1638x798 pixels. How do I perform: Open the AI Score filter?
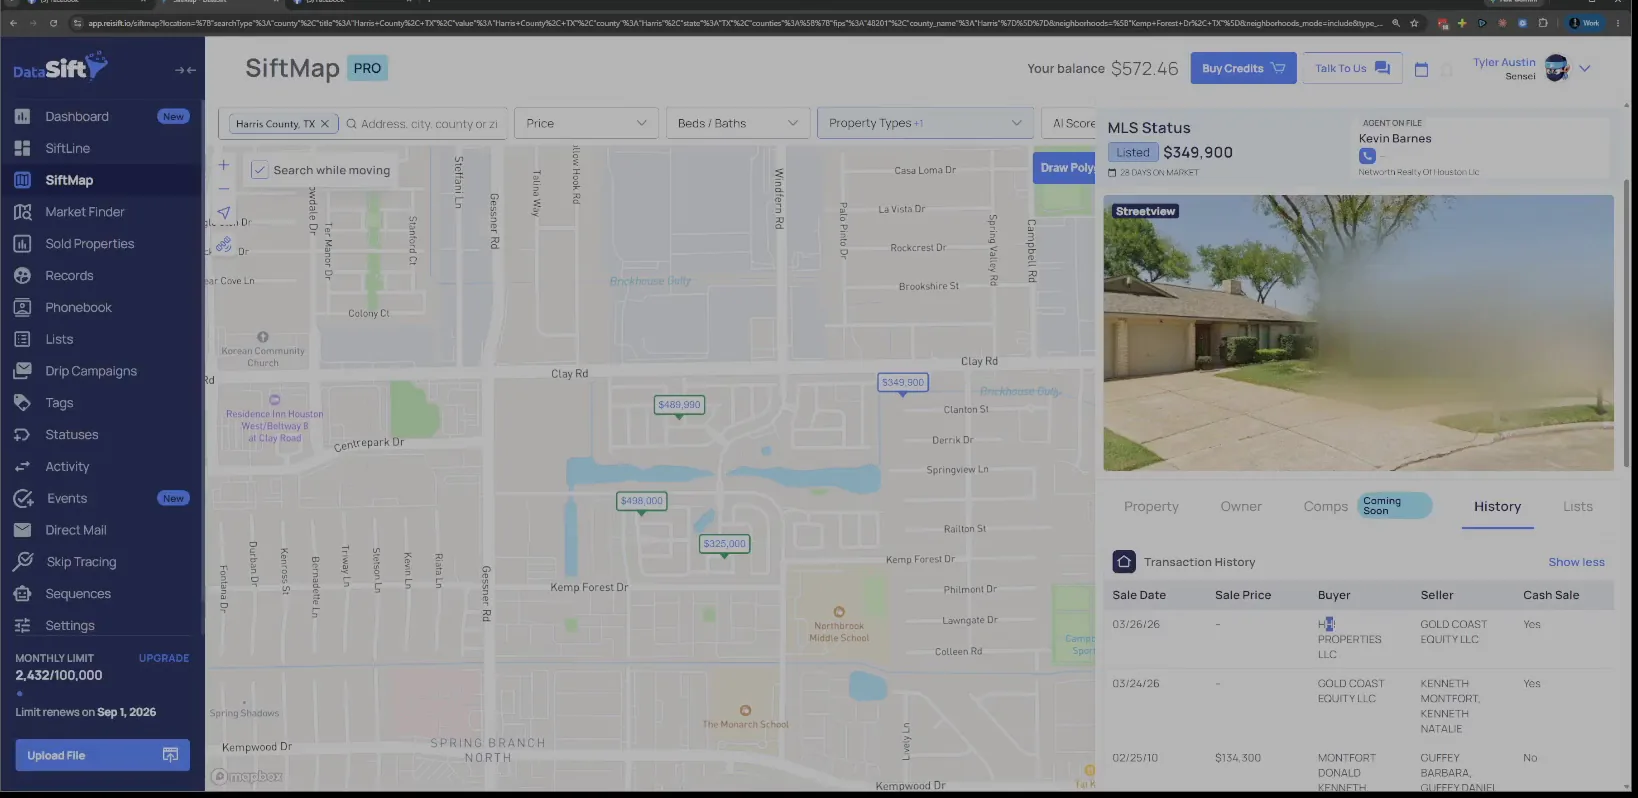click(x=1068, y=123)
